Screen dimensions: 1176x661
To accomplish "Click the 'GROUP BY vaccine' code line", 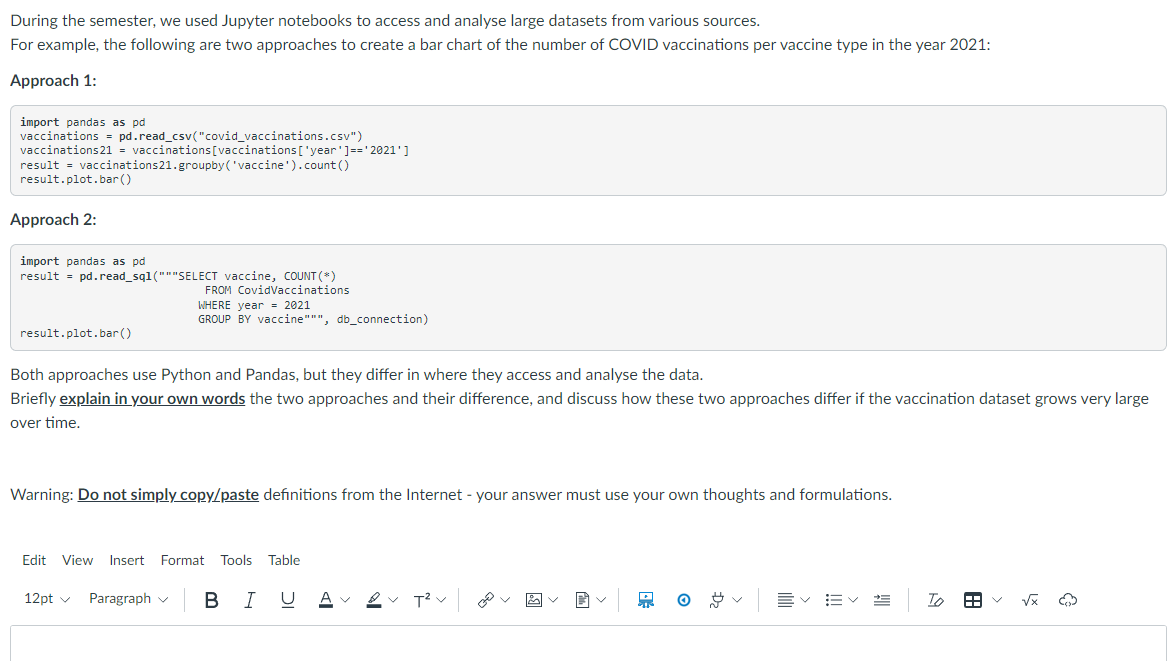I will (x=313, y=319).
